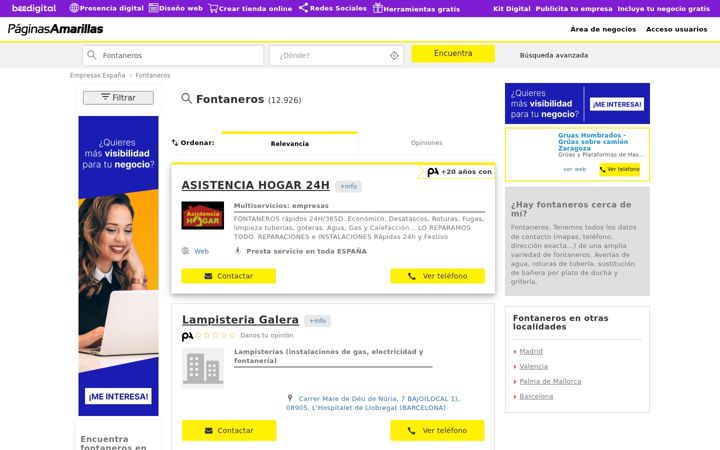Click the yellow Encuentra button
The height and width of the screenshot is (450, 720).
453,53
